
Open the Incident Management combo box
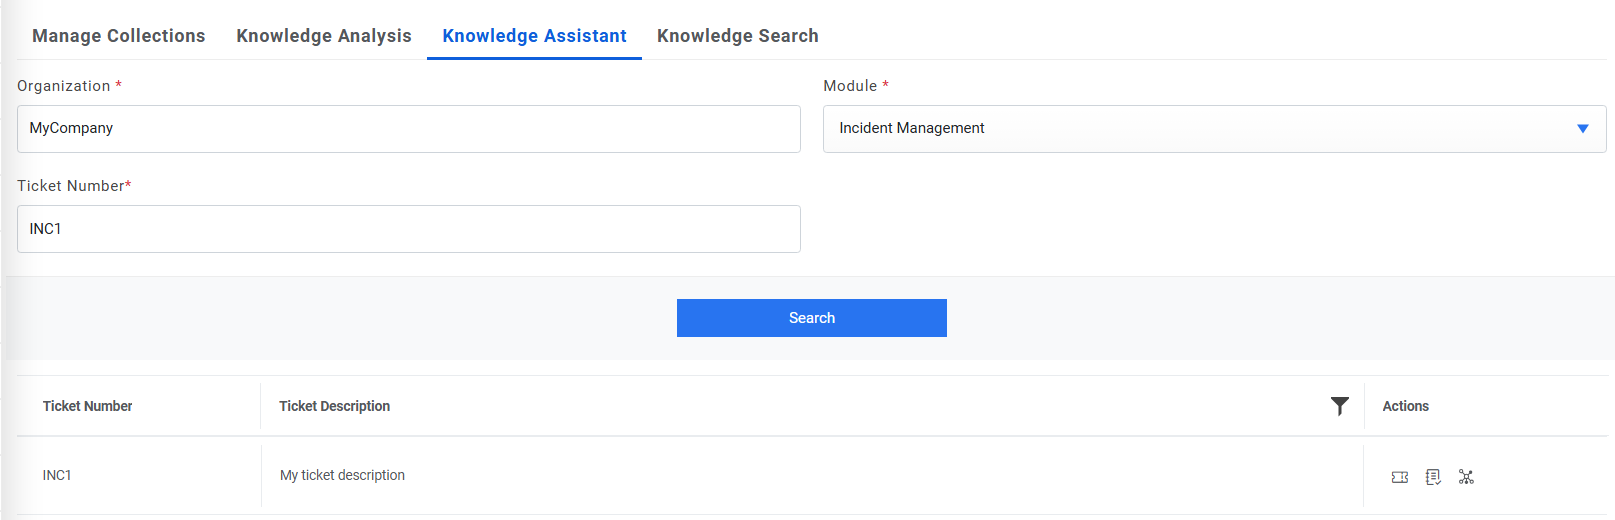[x=1200, y=129]
